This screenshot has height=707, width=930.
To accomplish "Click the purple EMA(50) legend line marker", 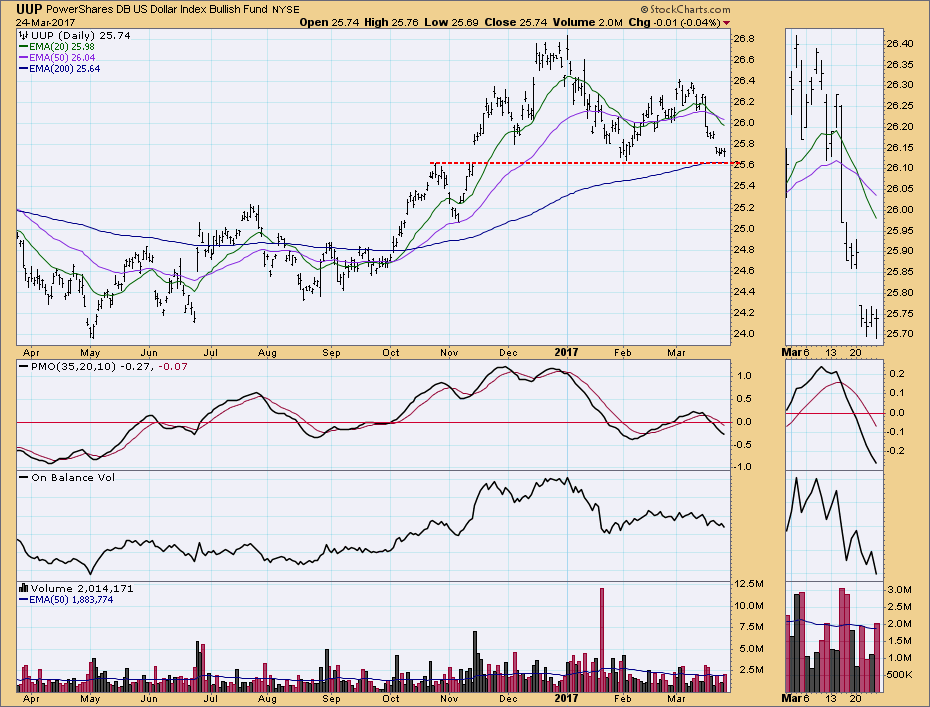I will click(24, 58).
